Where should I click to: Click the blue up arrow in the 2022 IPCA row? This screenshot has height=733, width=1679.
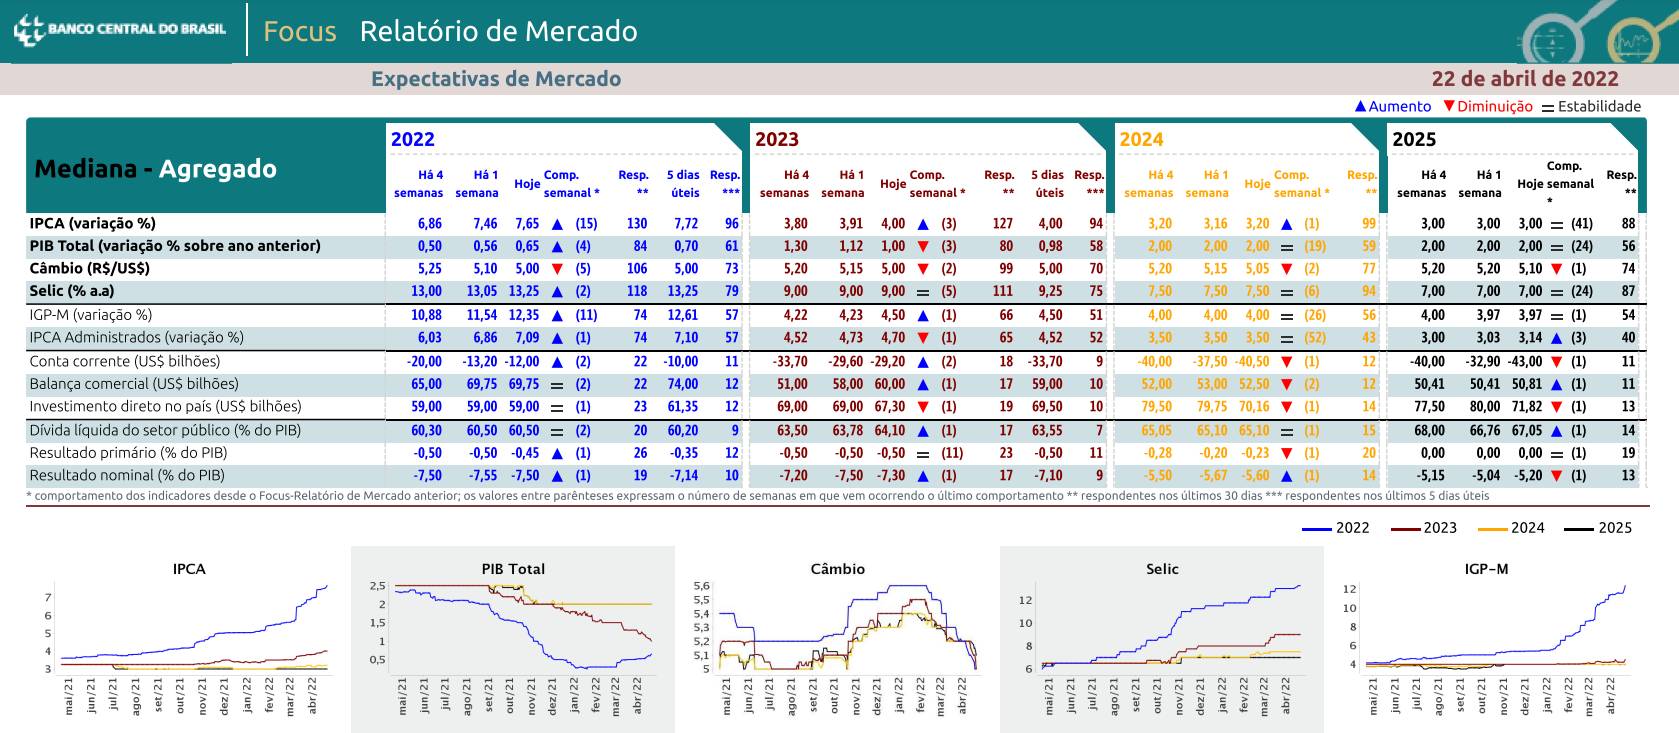pos(557,224)
